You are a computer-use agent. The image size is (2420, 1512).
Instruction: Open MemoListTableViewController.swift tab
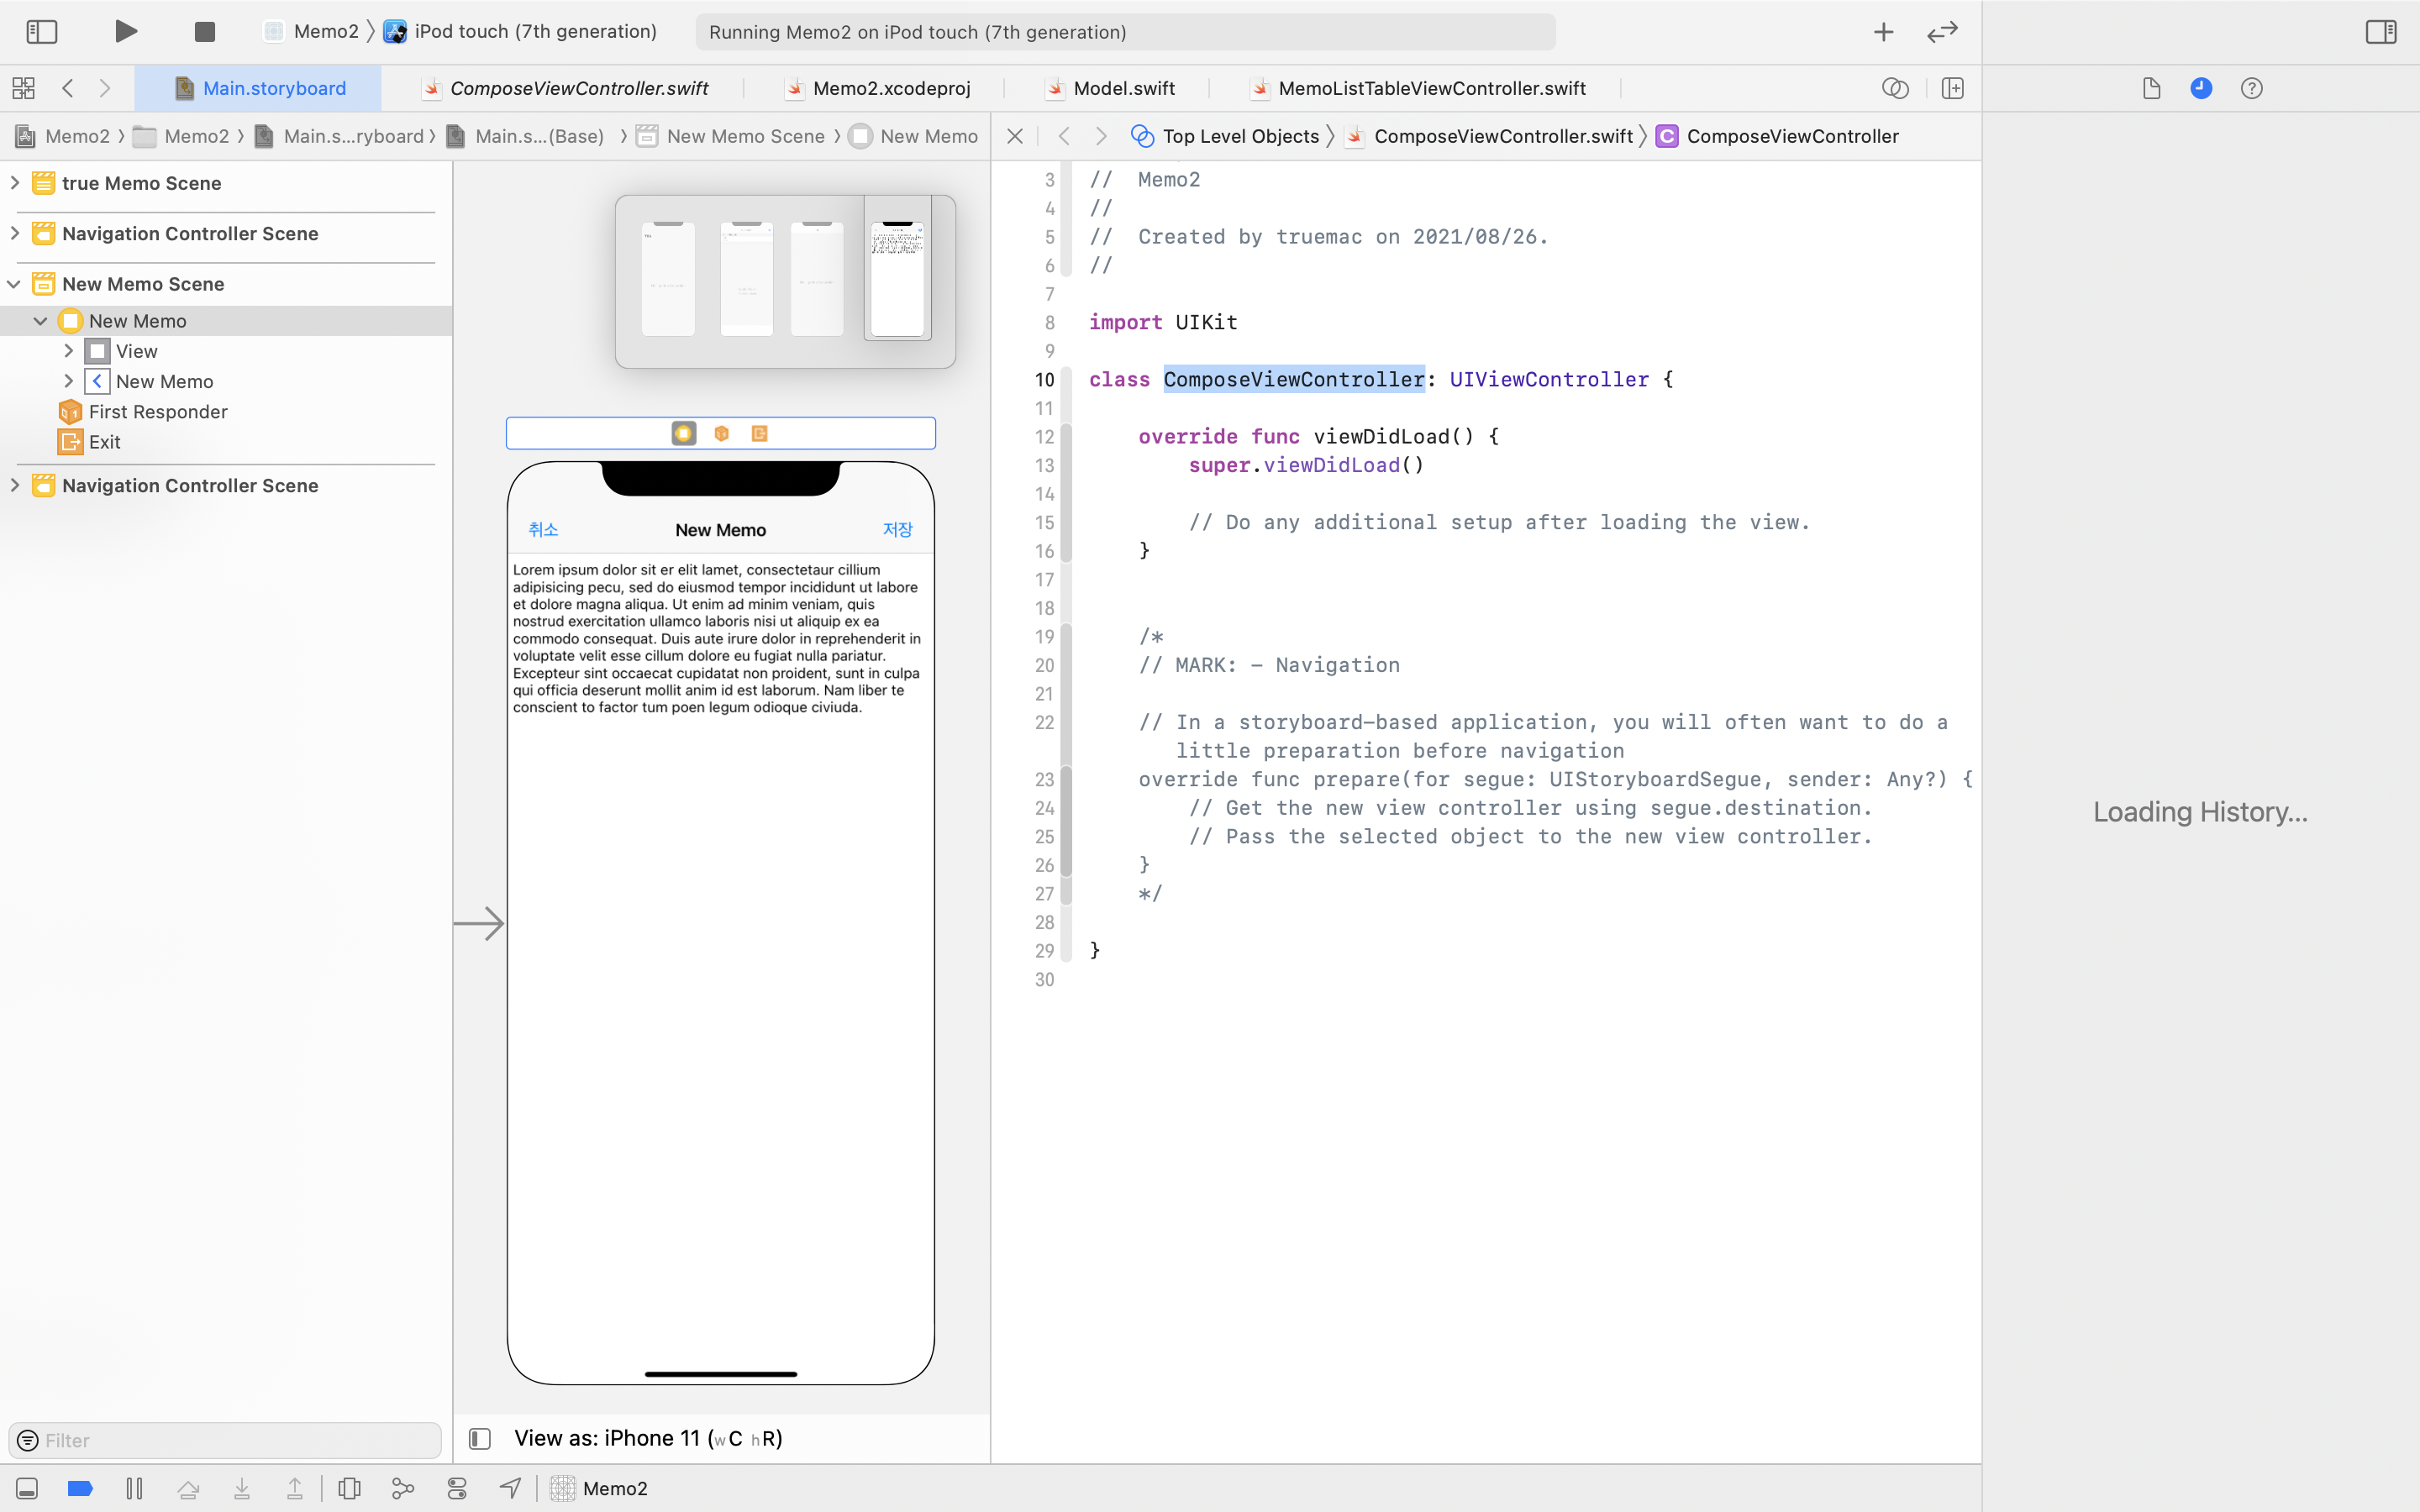1431,88
